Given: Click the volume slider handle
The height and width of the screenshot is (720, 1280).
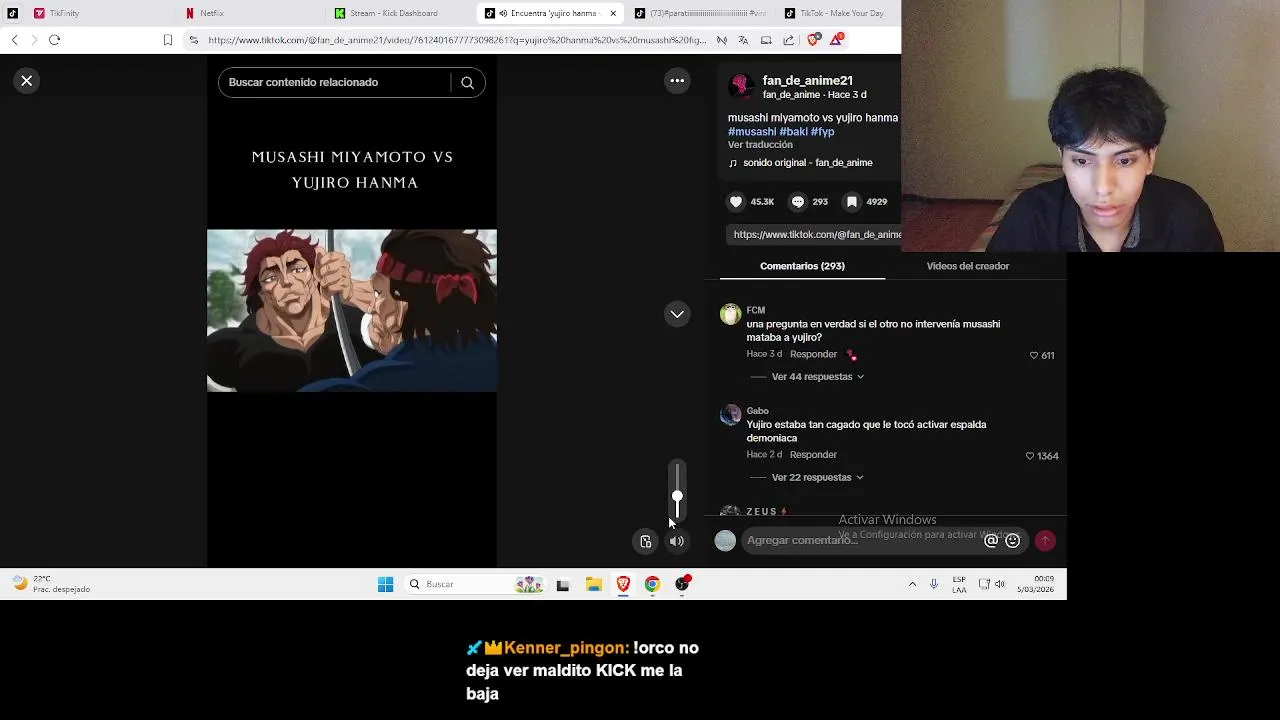Looking at the screenshot, I should point(677,497).
